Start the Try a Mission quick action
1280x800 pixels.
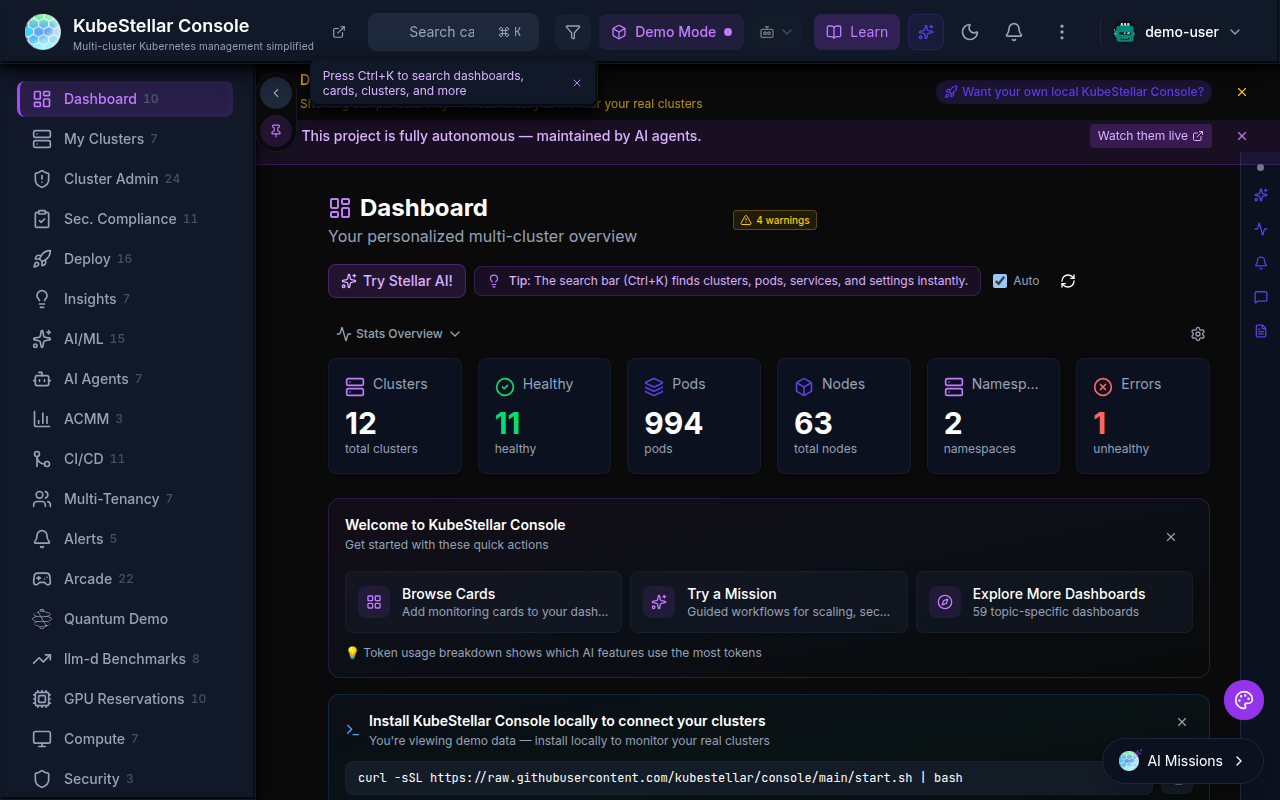click(x=769, y=602)
